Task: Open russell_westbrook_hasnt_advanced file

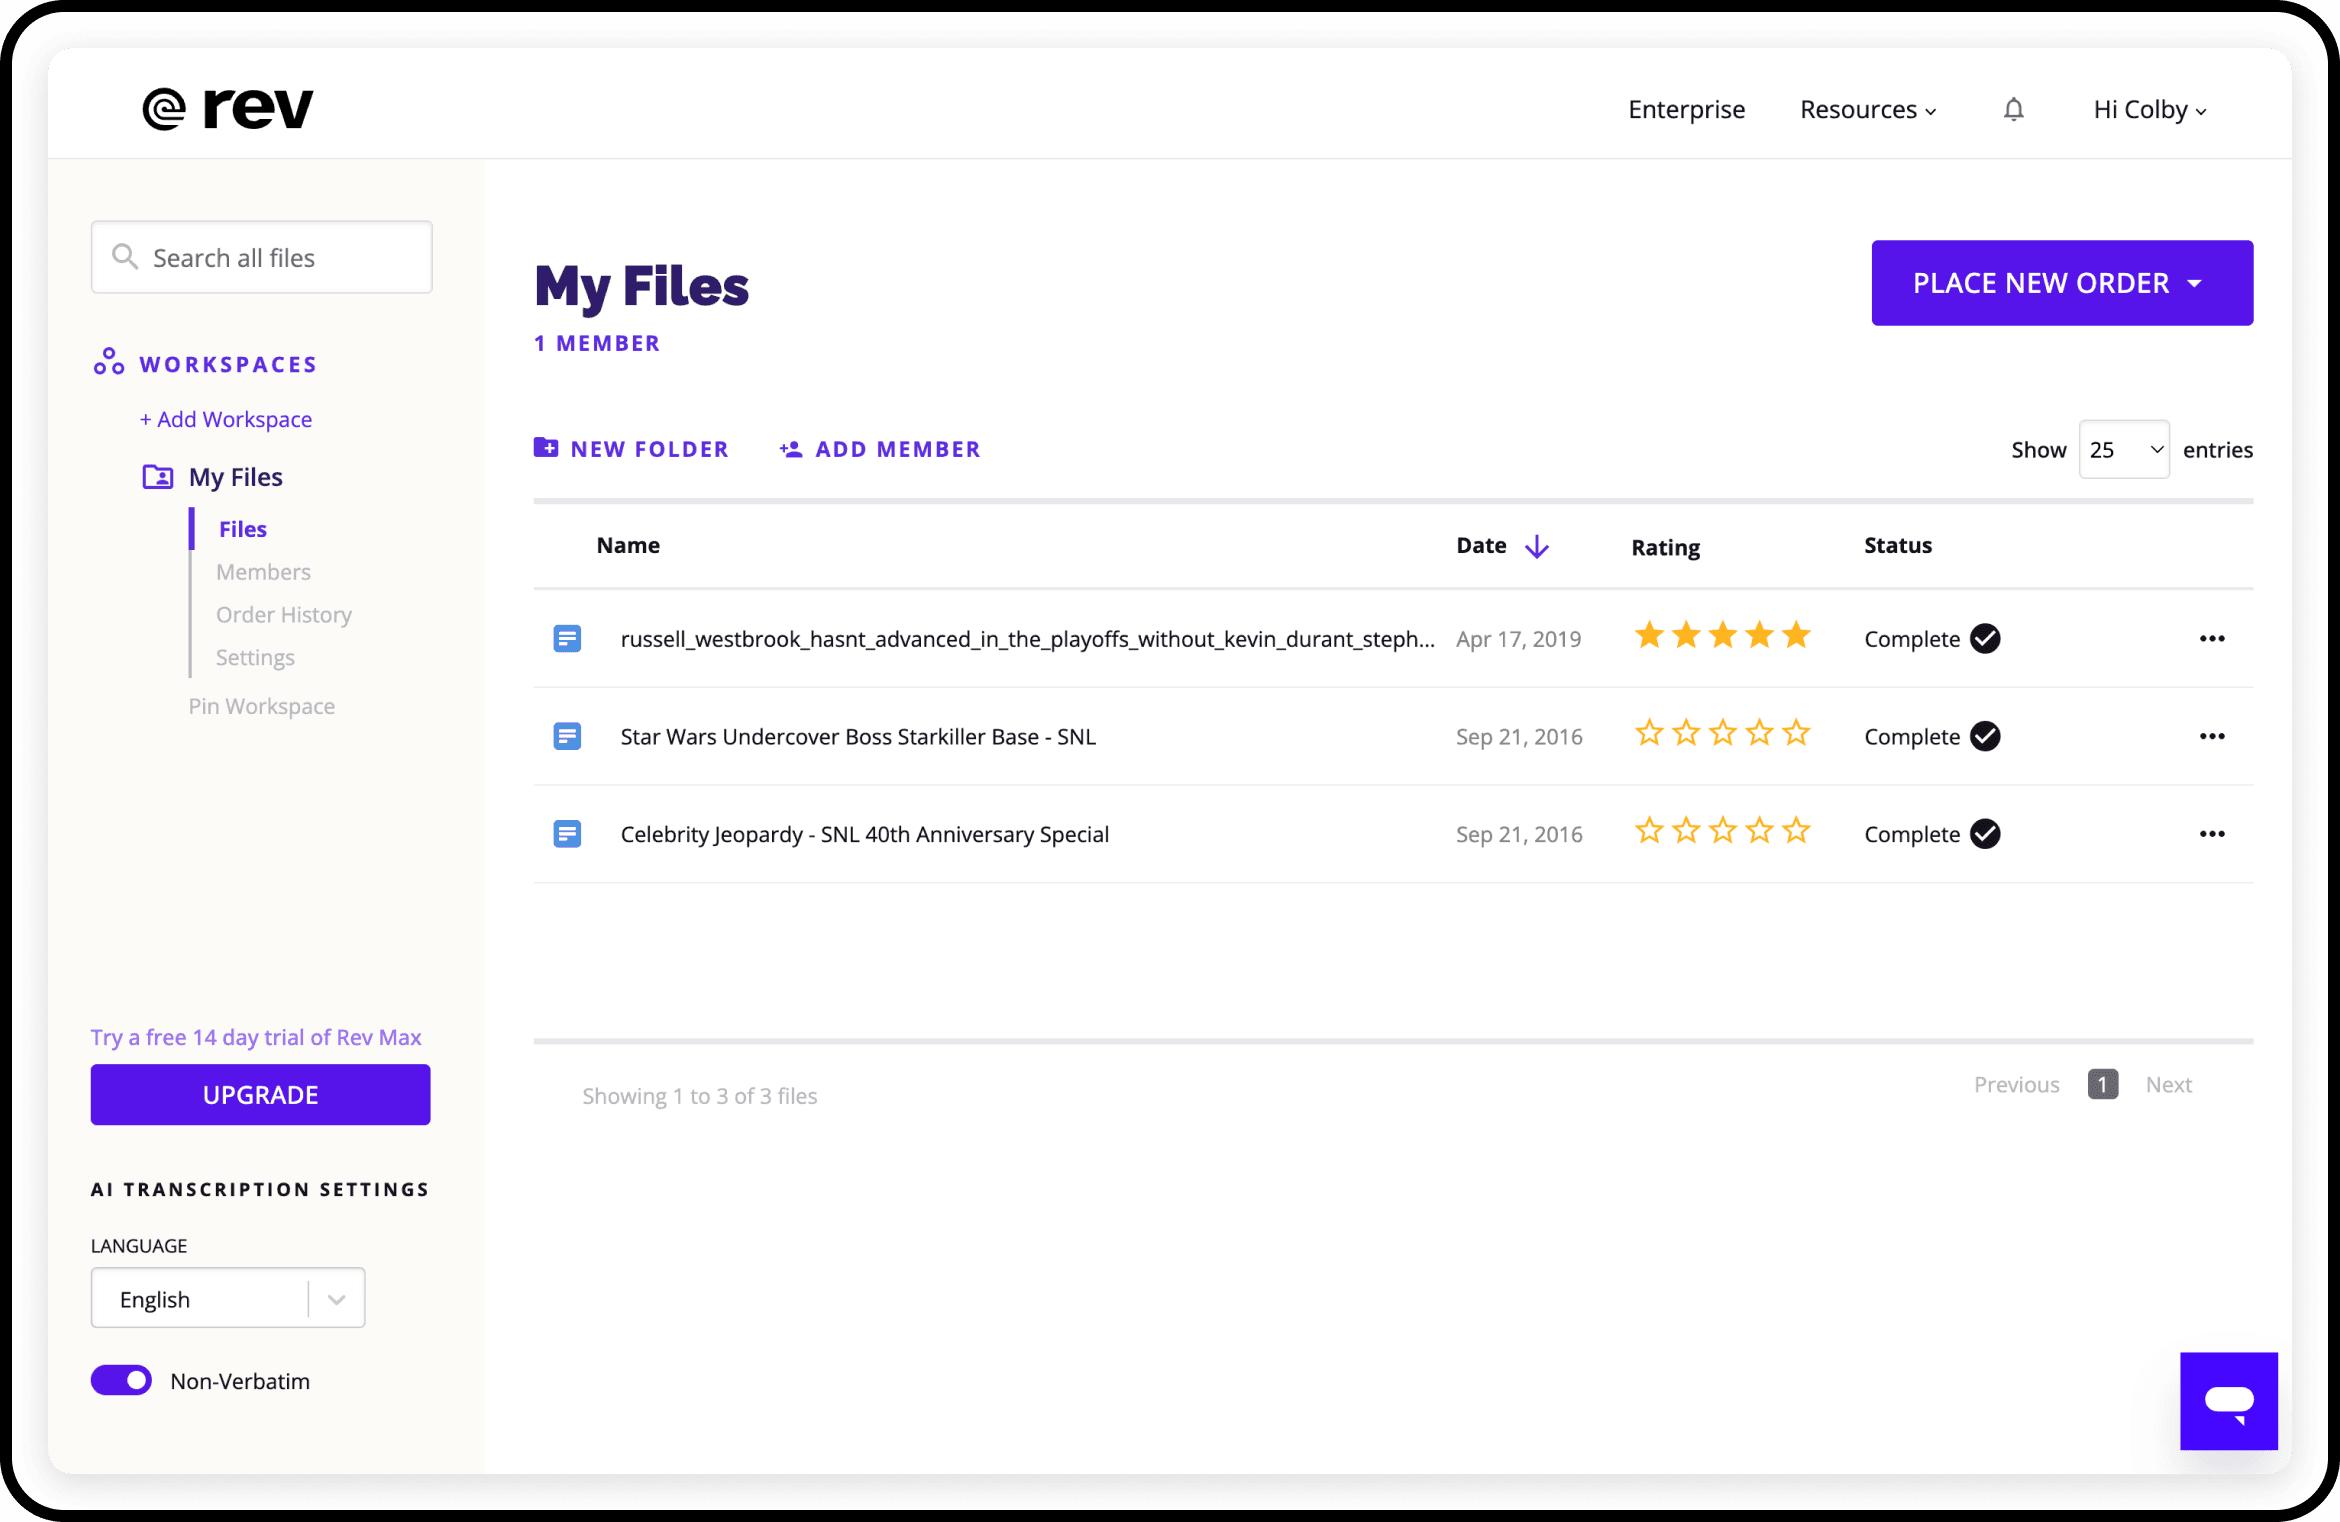Action: point(1027,639)
